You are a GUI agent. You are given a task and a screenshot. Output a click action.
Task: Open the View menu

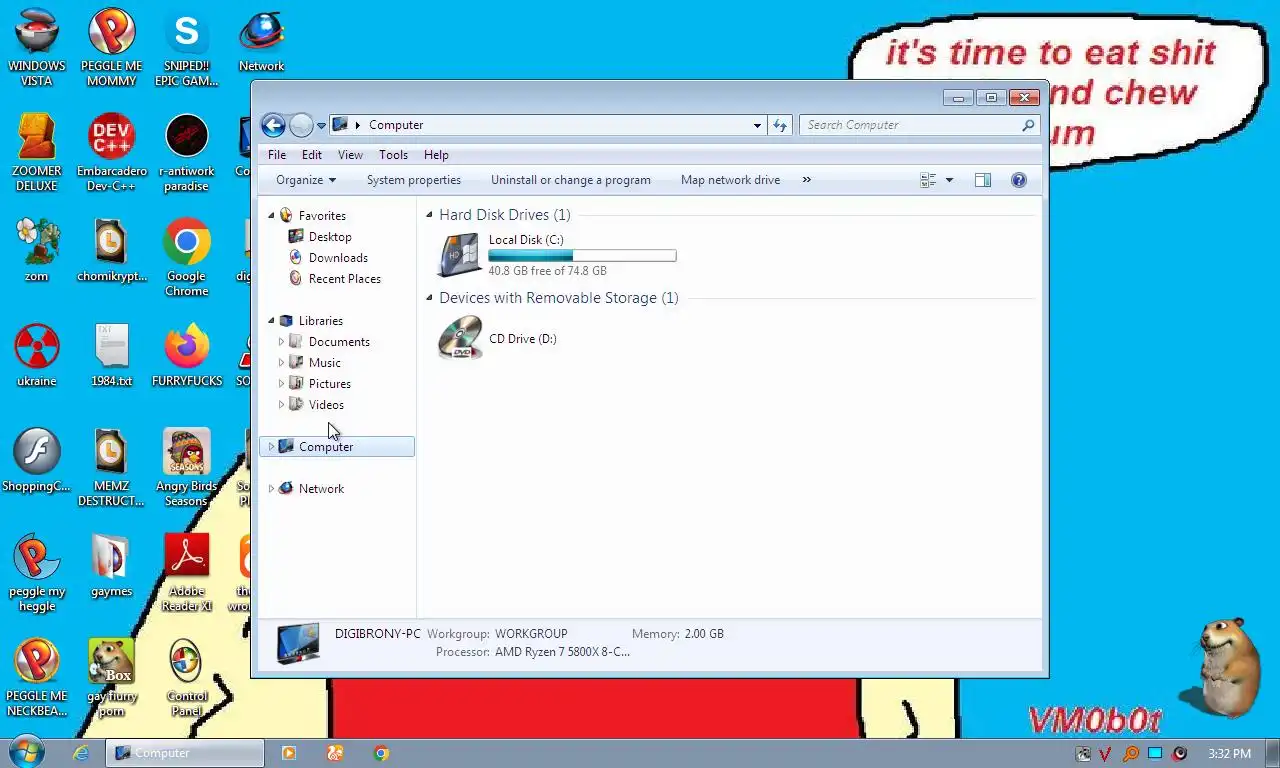tap(350, 155)
